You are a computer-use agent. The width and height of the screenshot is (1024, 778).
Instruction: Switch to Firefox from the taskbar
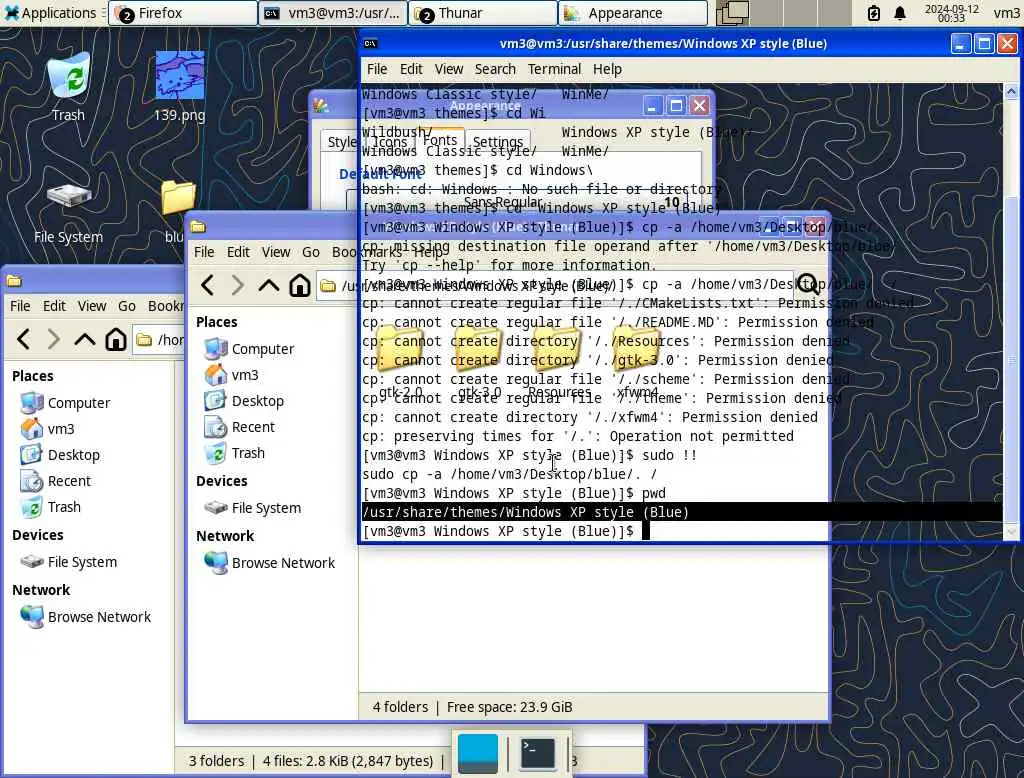[183, 13]
